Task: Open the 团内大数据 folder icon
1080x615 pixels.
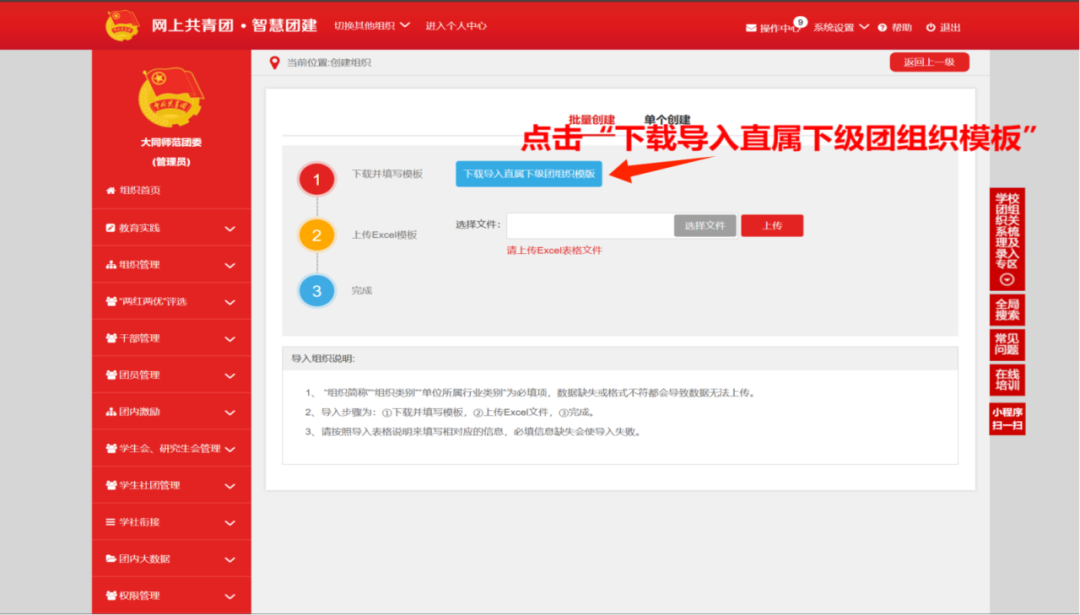Action: (x=110, y=558)
